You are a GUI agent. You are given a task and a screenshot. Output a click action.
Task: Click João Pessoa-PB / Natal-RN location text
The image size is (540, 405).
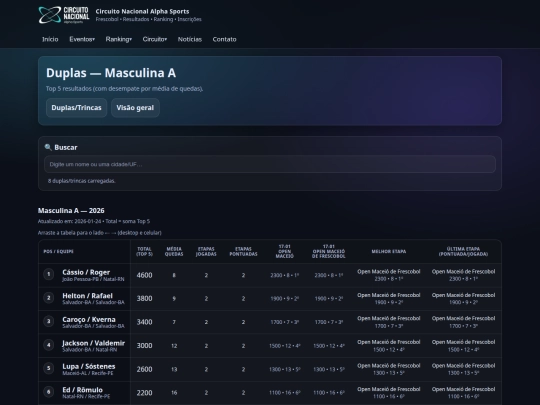[x=93, y=279]
